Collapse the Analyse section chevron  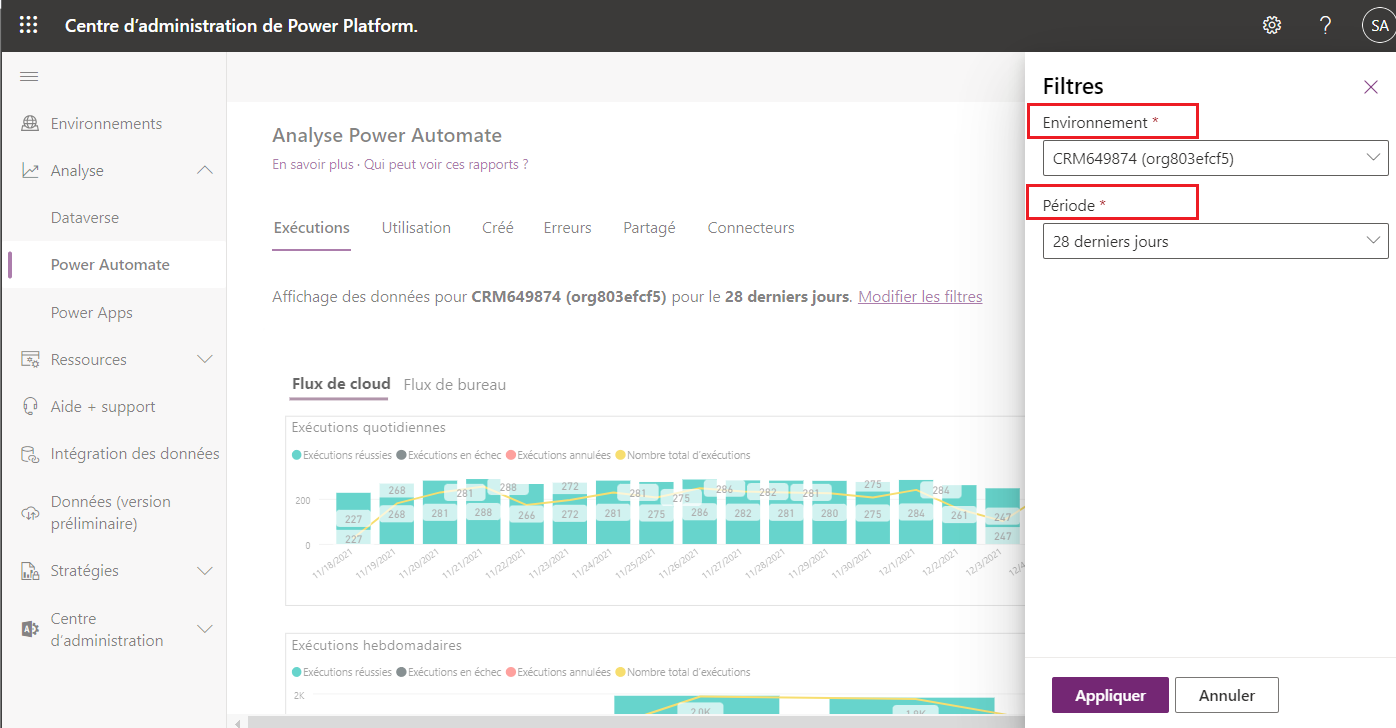click(x=205, y=171)
